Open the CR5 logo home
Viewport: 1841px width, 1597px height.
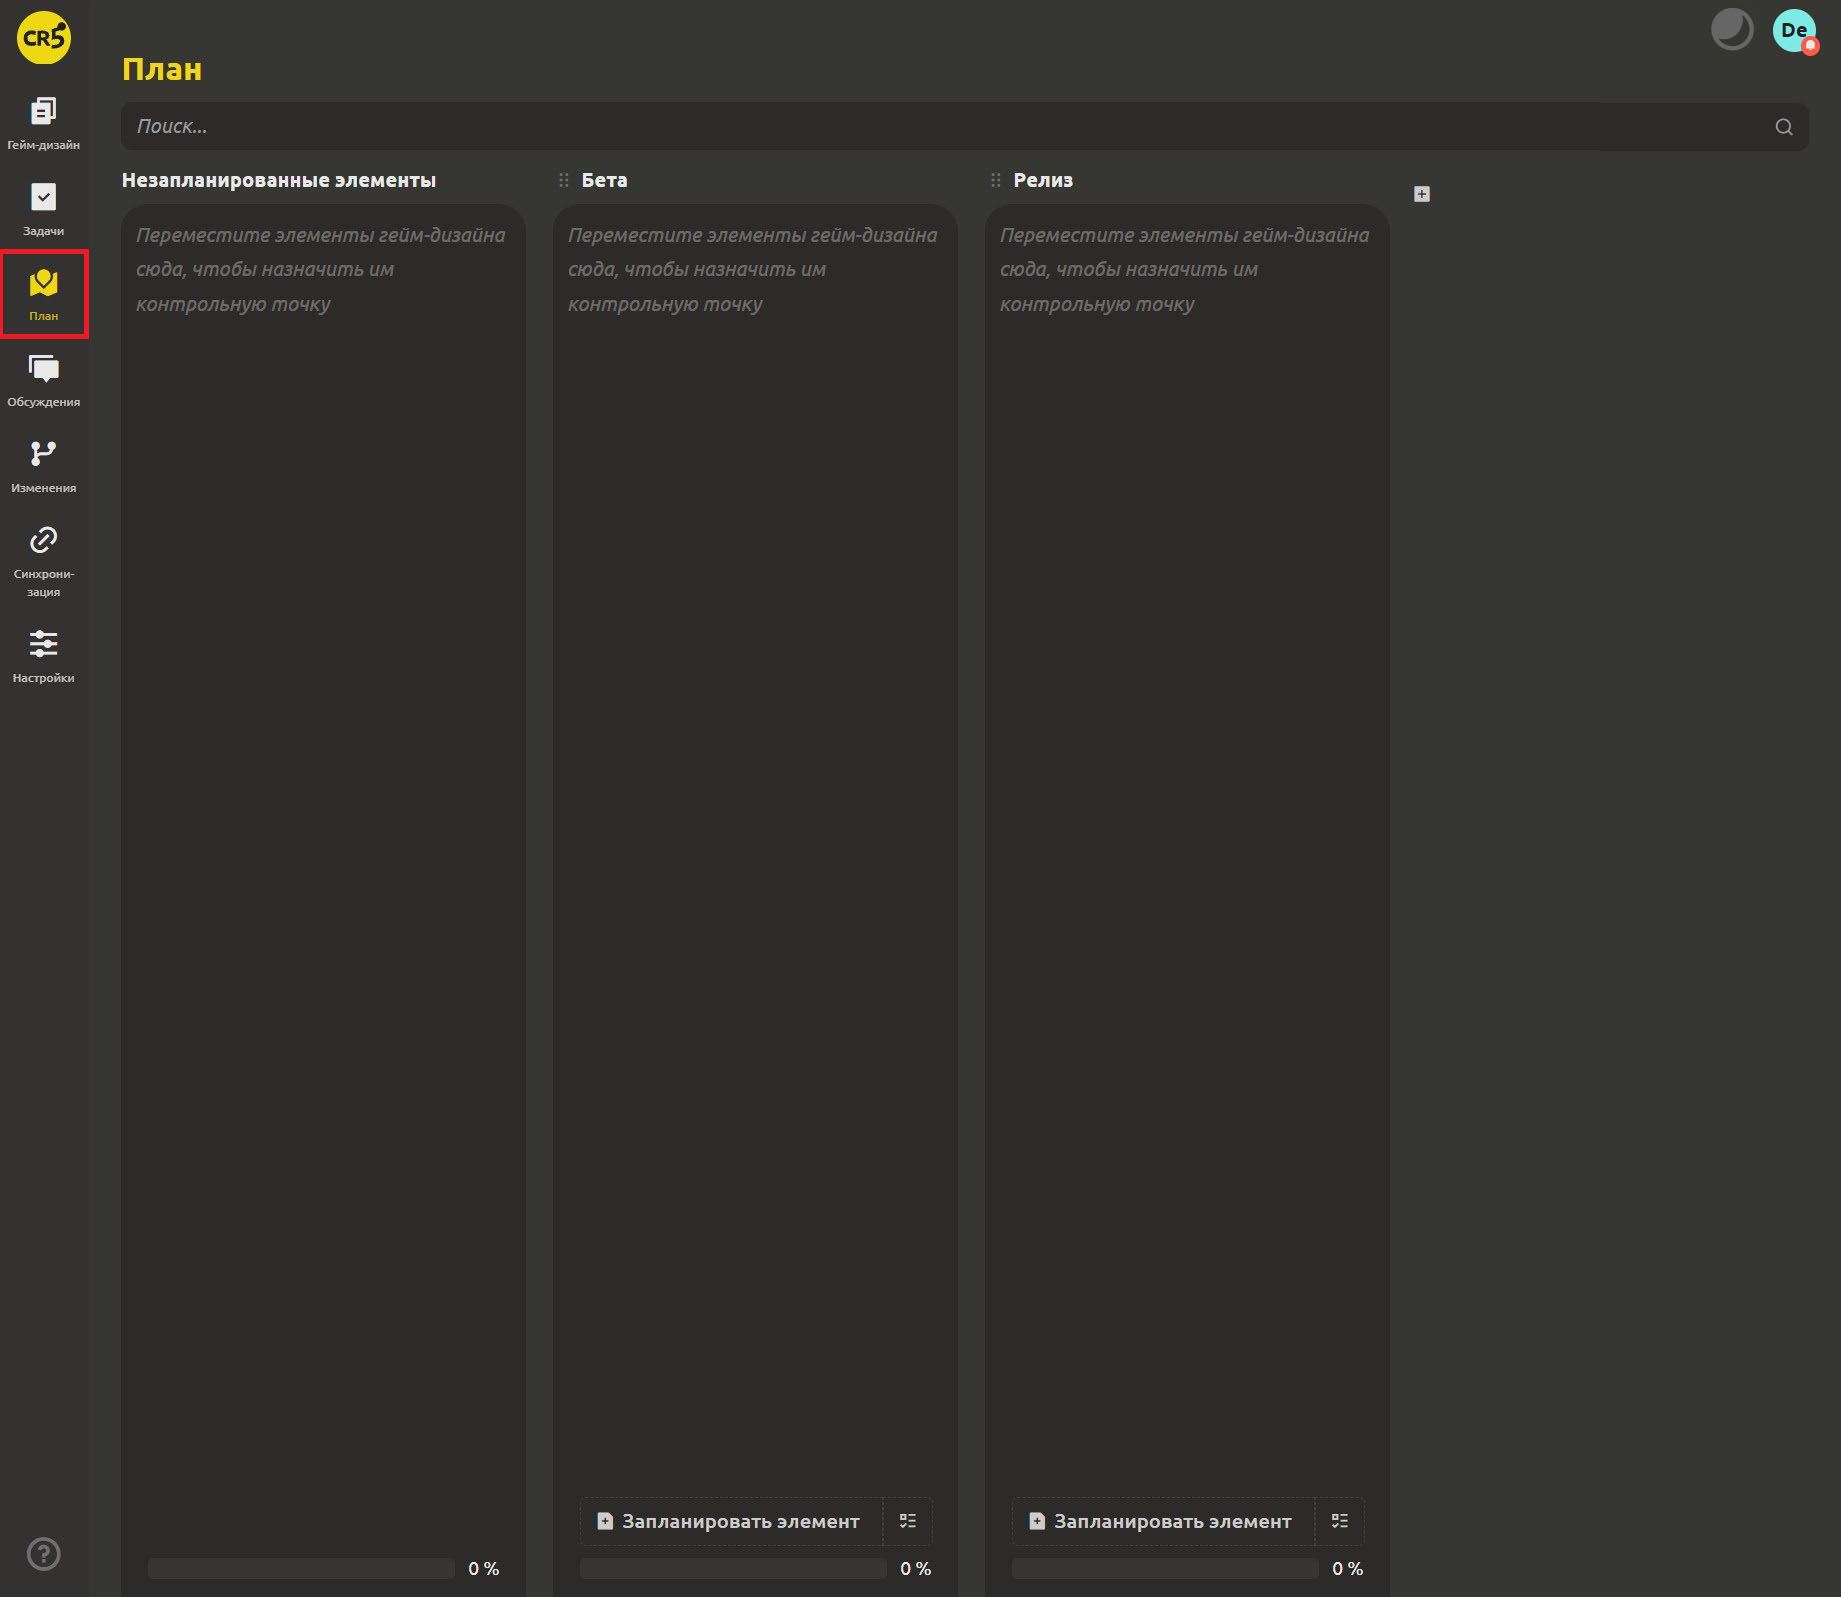coord(44,37)
